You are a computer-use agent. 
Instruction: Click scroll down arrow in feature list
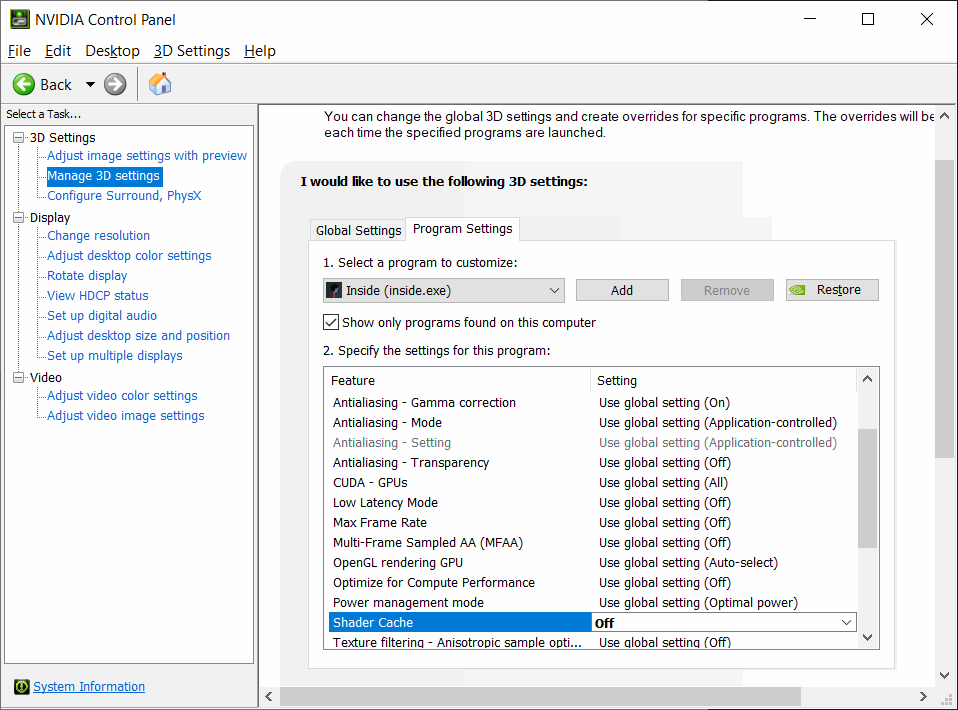click(868, 638)
